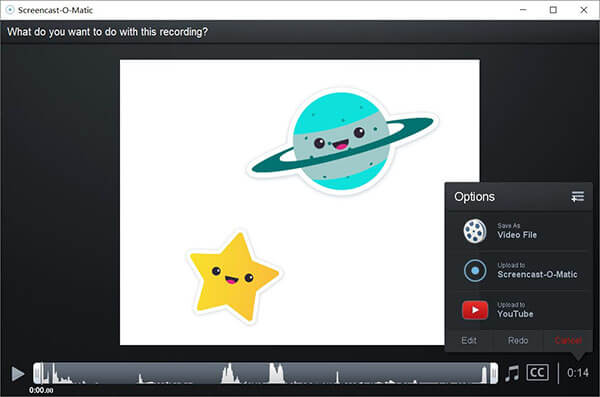Choose Save As Video File
The height and width of the screenshot is (397, 600).
pos(518,231)
